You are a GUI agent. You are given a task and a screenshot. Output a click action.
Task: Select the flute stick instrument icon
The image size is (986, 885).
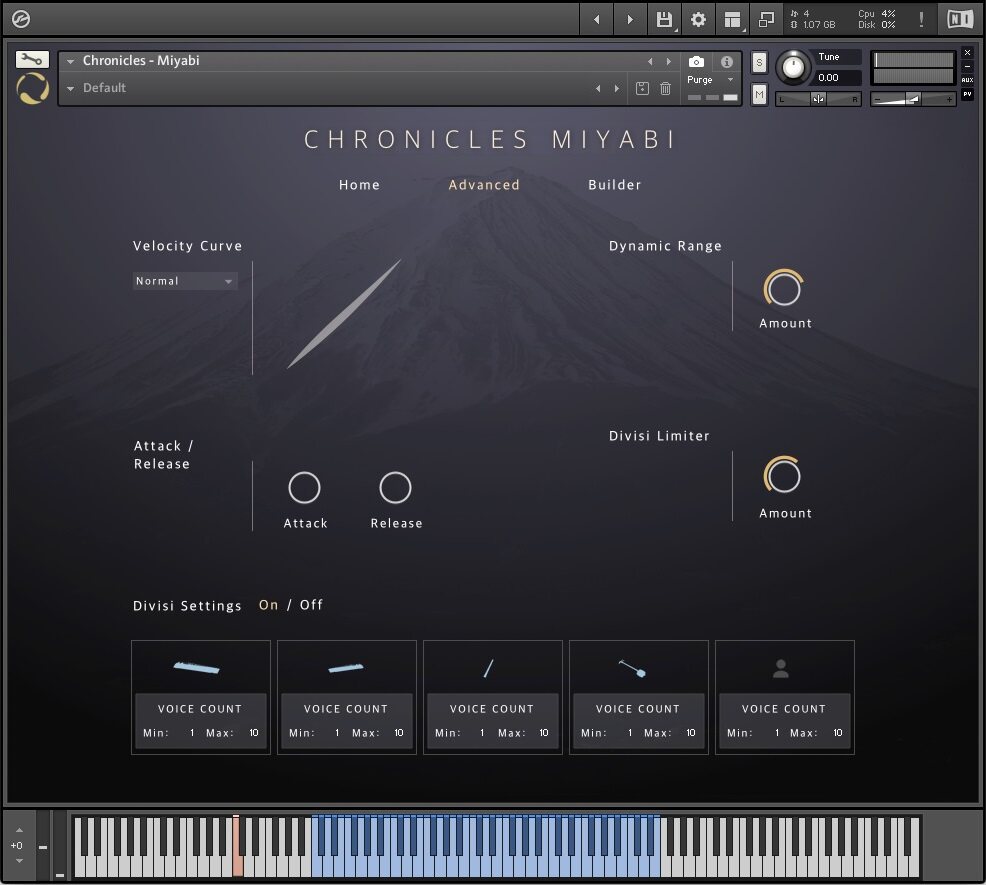[x=489, y=668]
